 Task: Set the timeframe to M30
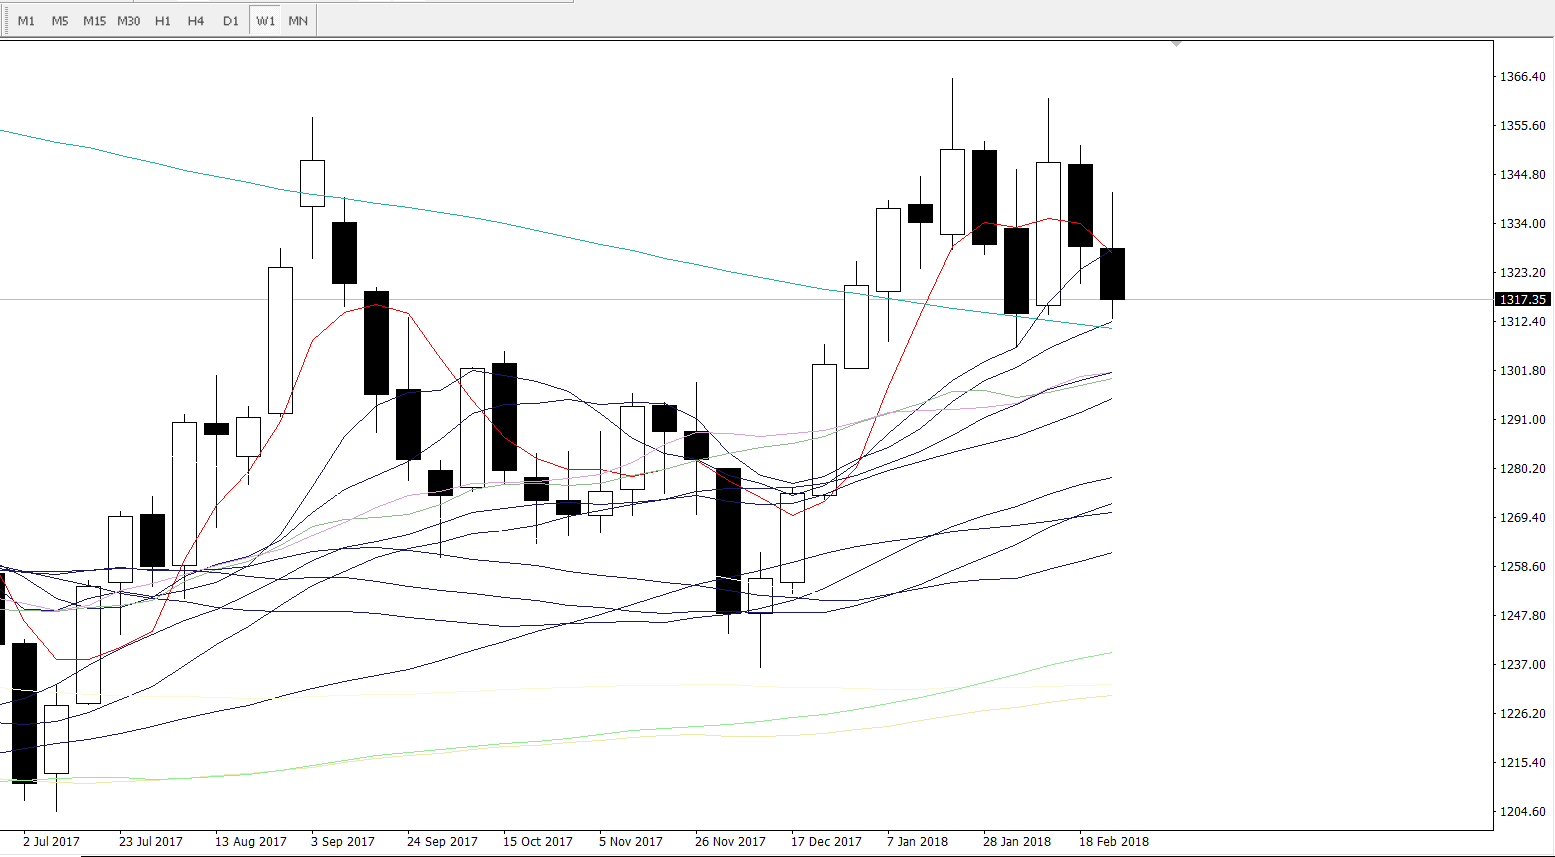coord(128,21)
